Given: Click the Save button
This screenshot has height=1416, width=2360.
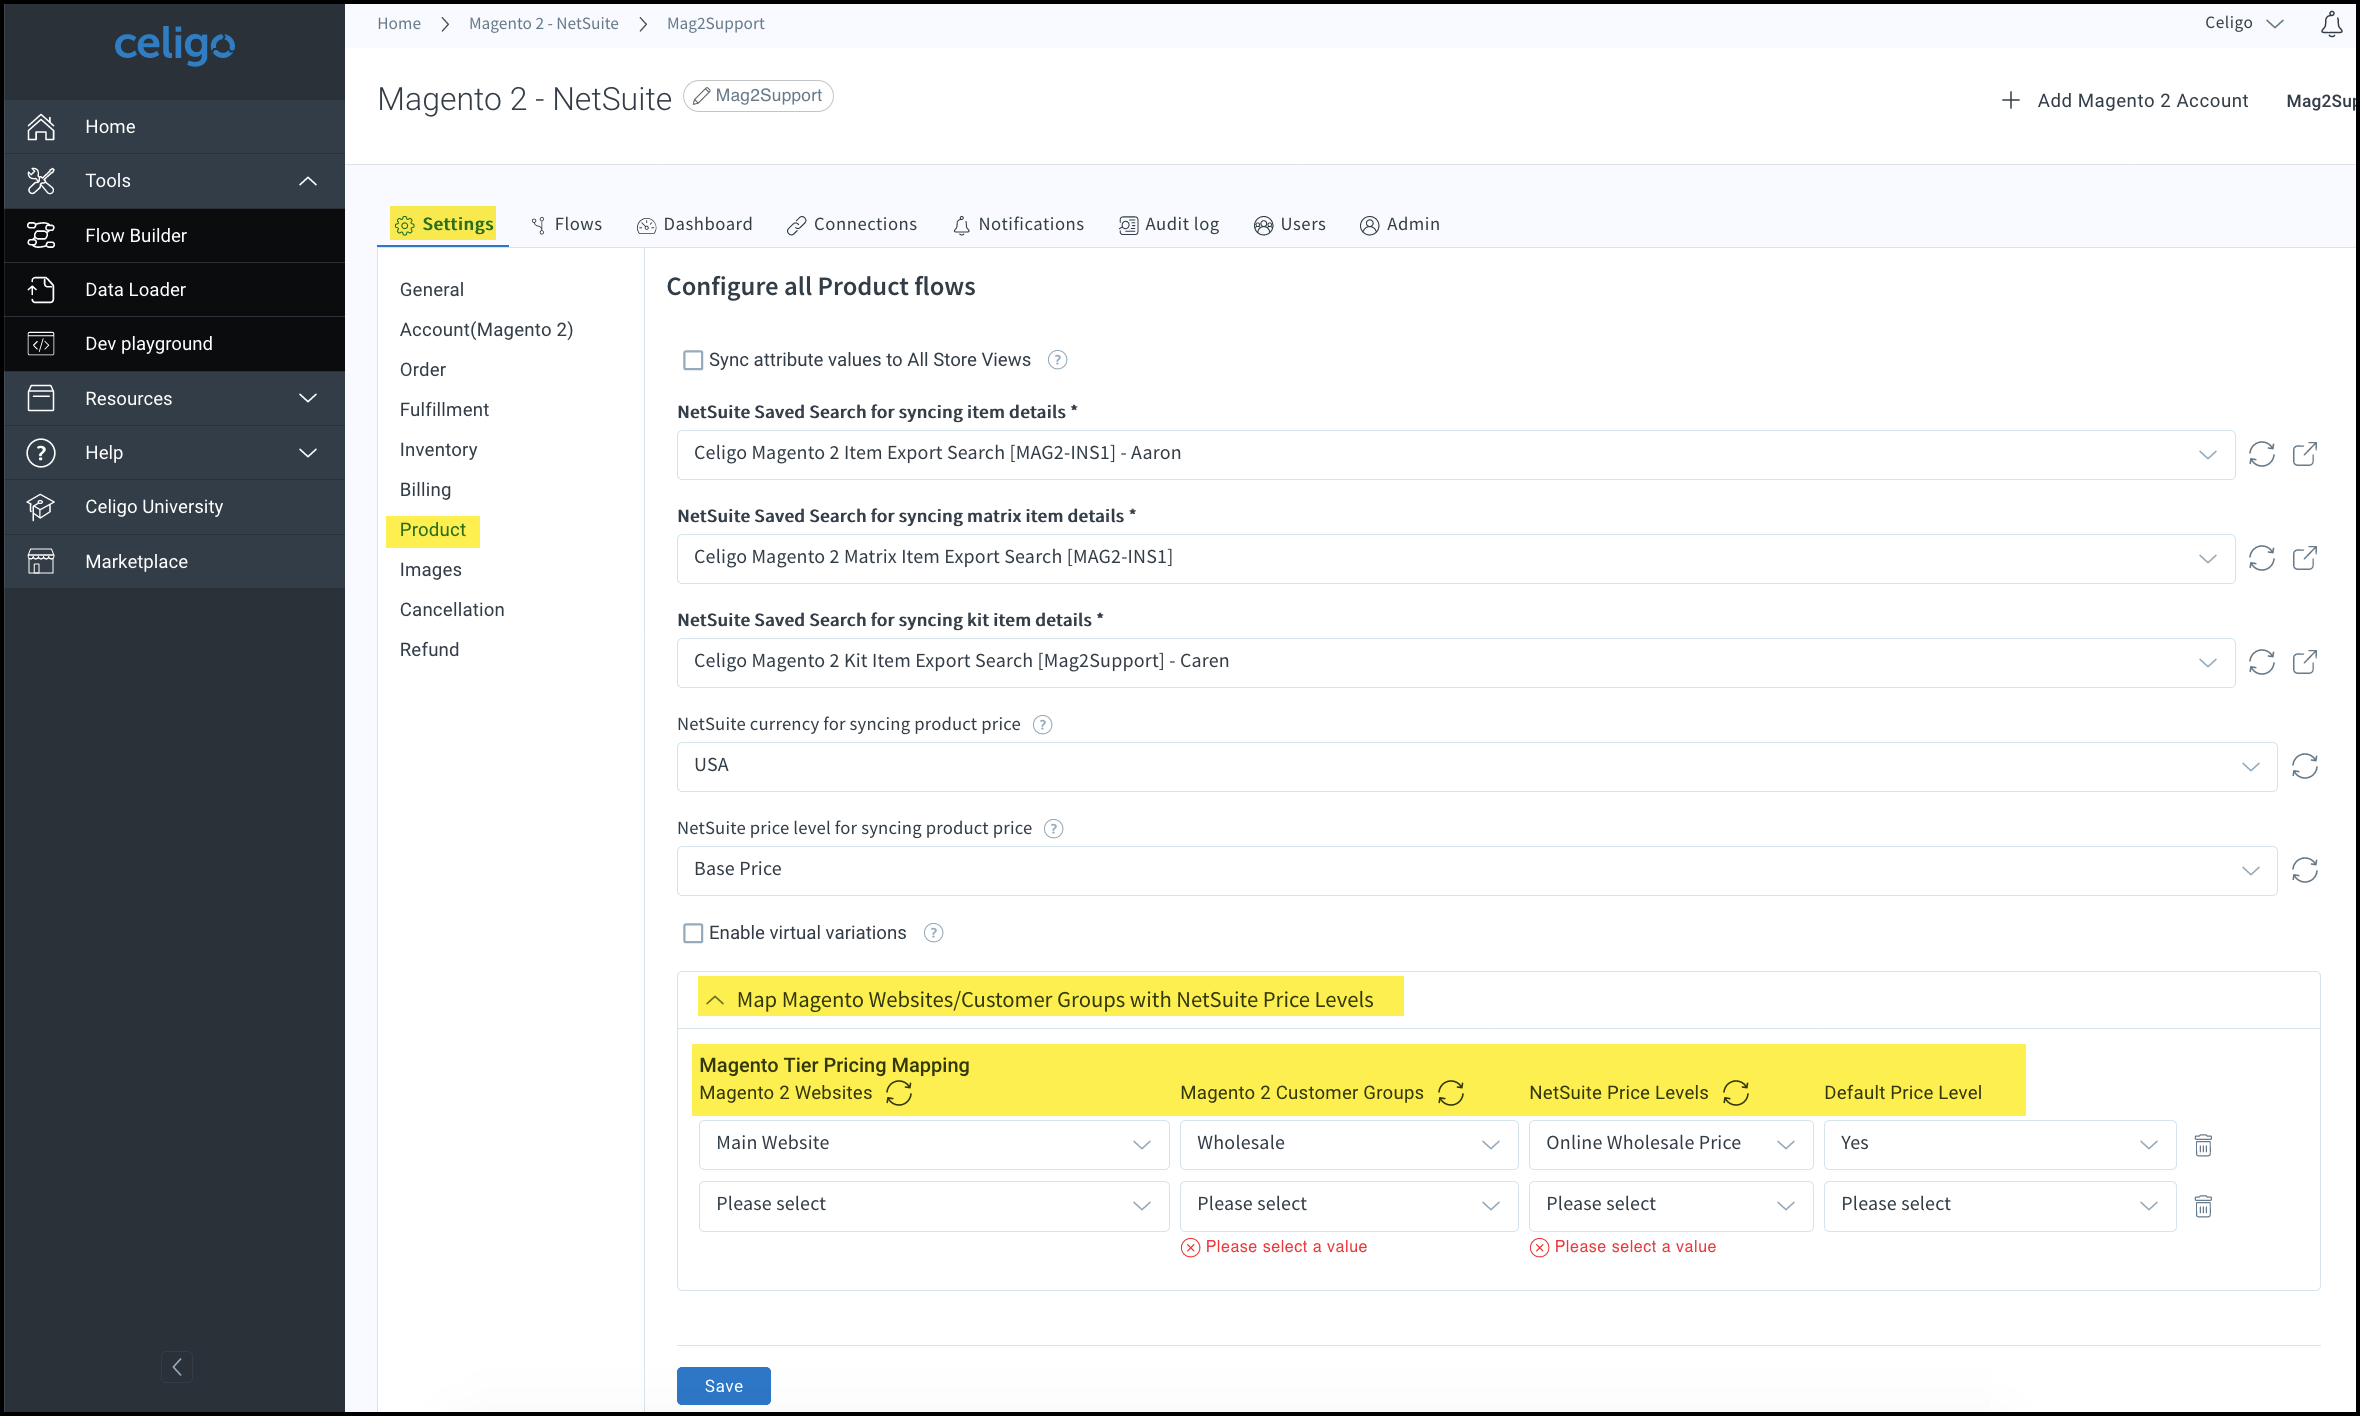Looking at the screenshot, I should [x=723, y=1386].
